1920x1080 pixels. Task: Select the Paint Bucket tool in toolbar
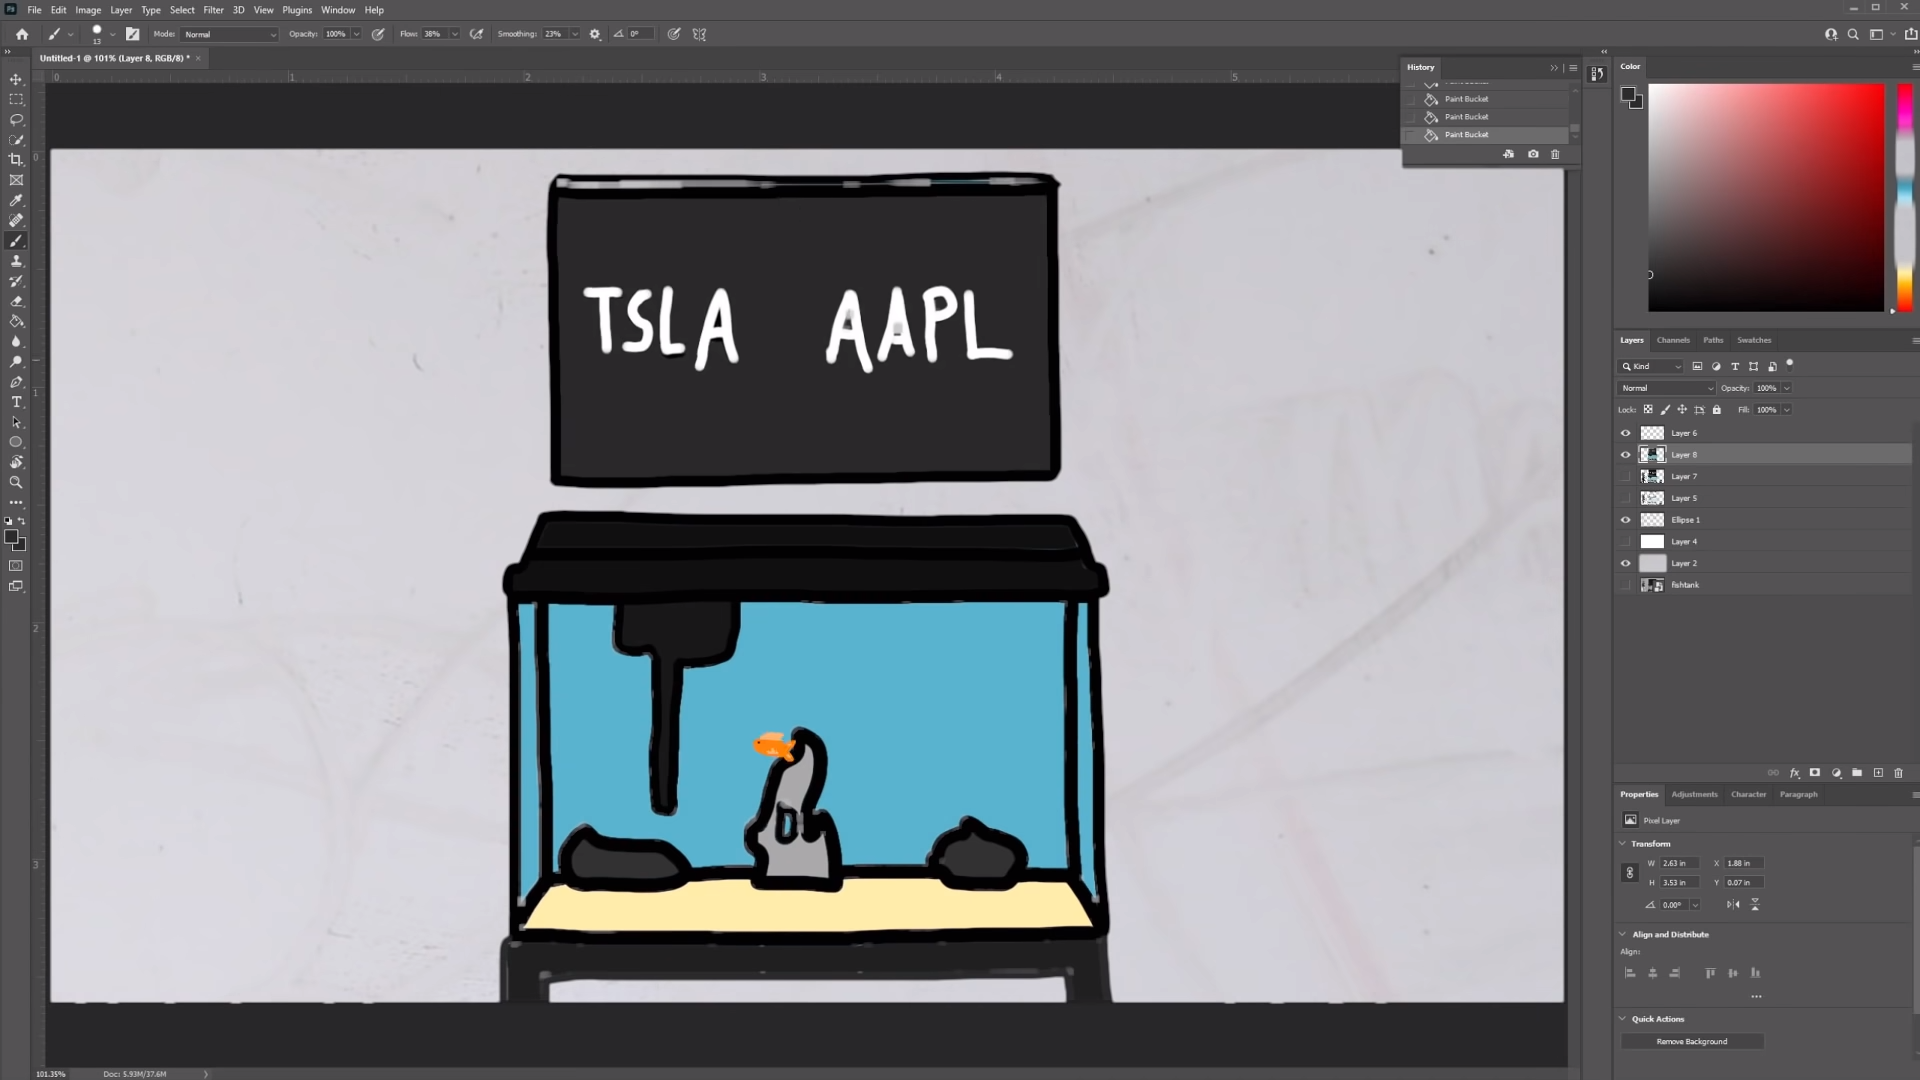[16, 321]
